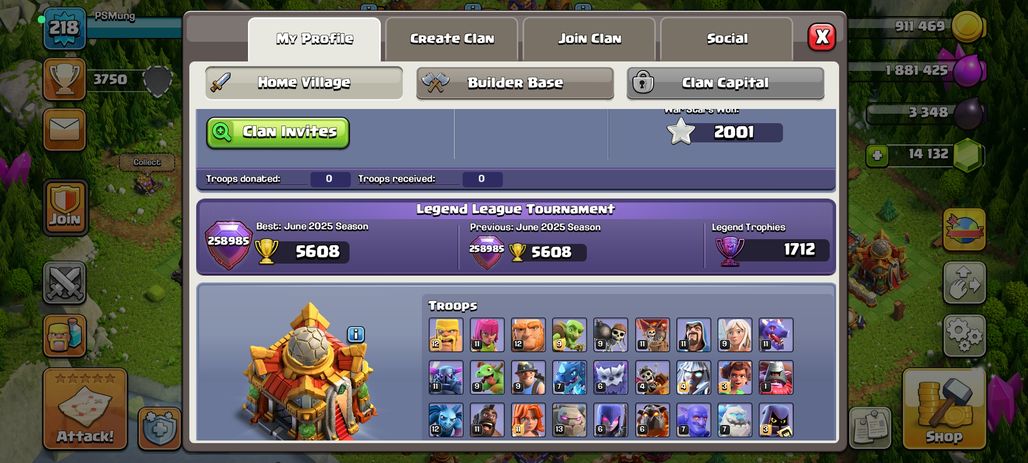
Task: Select the Home Village view
Action: [304, 83]
